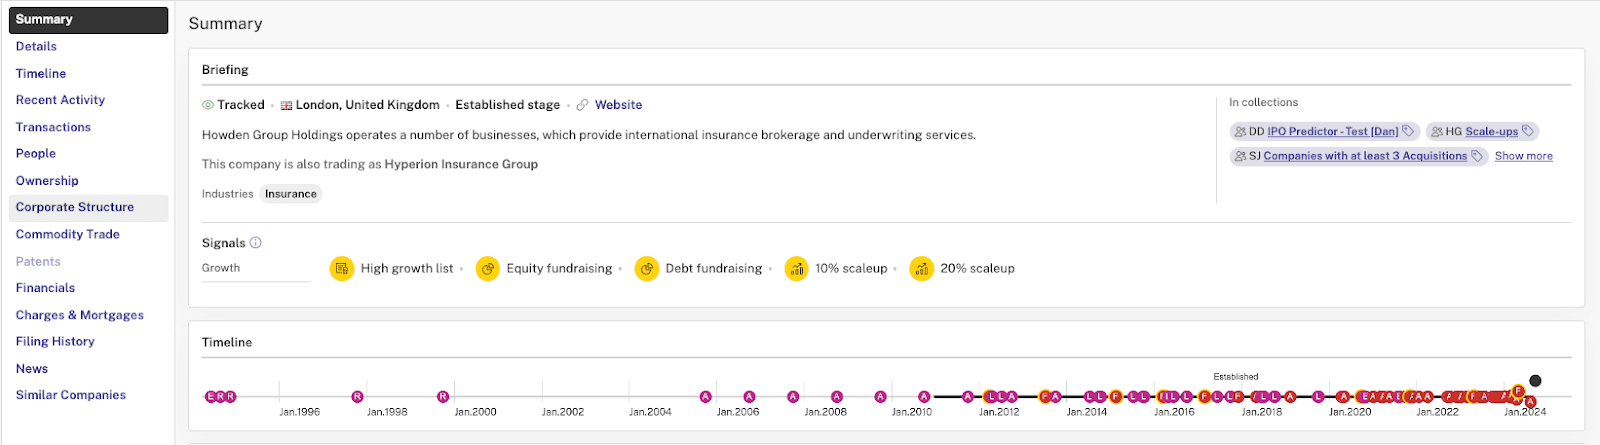This screenshot has height=445, width=1600.
Task: Open Charges & Mortgages section
Action: [80, 315]
